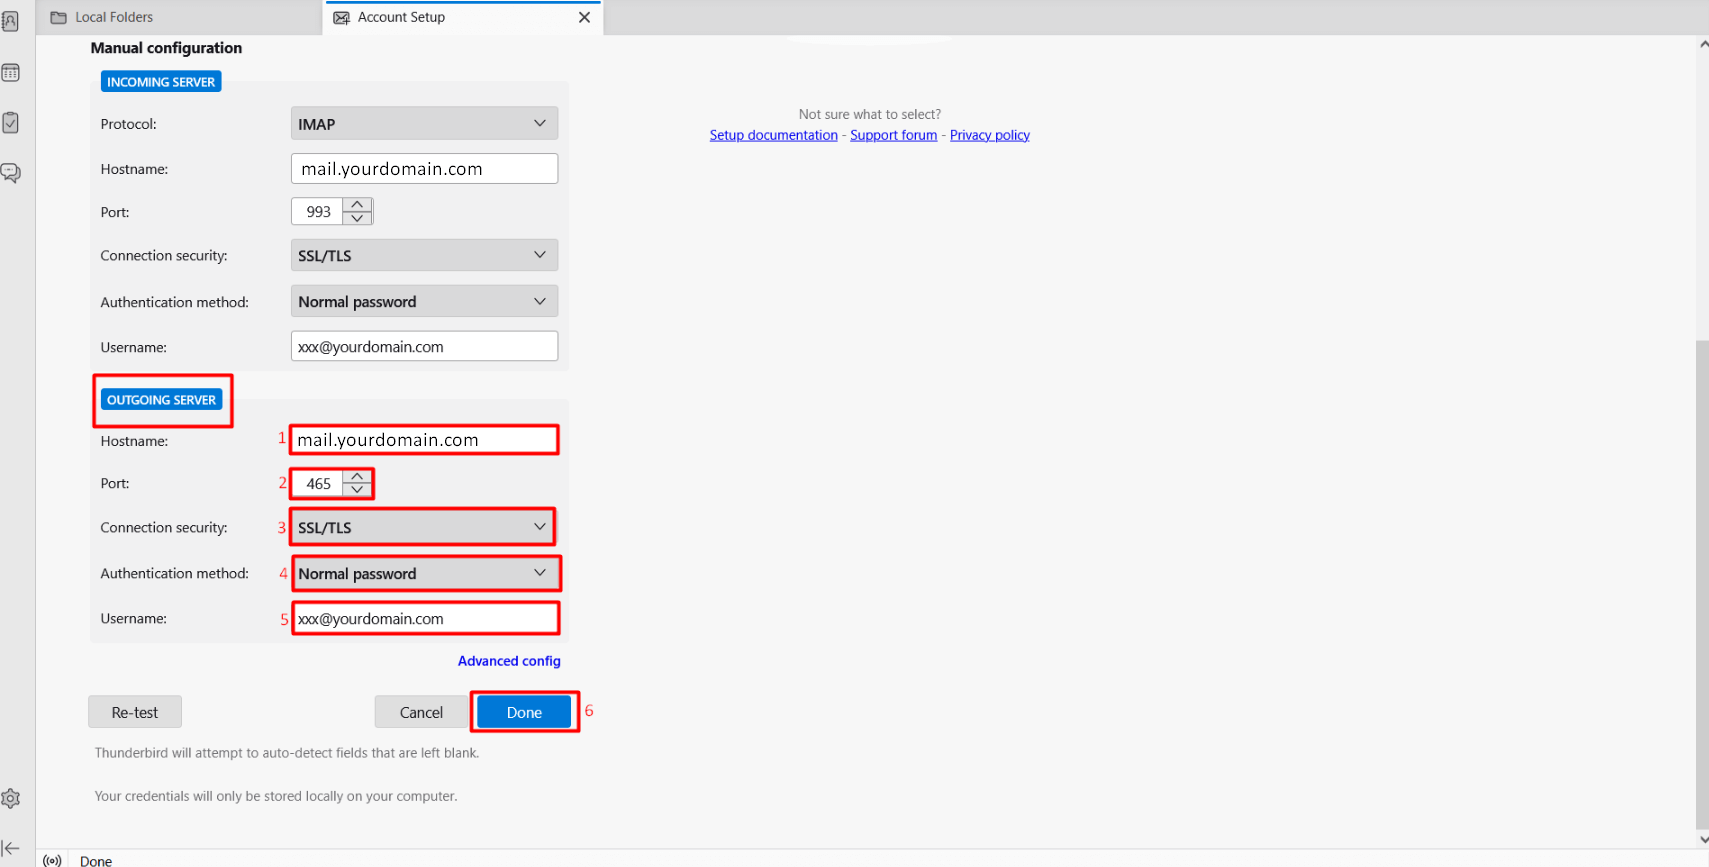Image resolution: width=1709 pixels, height=867 pixels.
Task: Open the Address Book from the sidebar
Action: (x=10, y=21)
